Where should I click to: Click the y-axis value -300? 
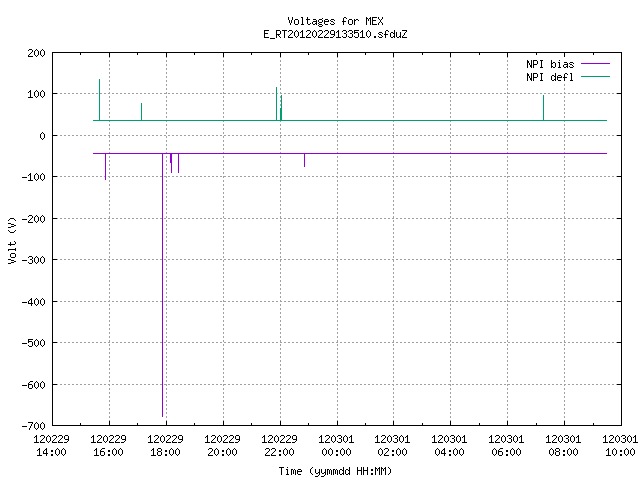[33, 260]
